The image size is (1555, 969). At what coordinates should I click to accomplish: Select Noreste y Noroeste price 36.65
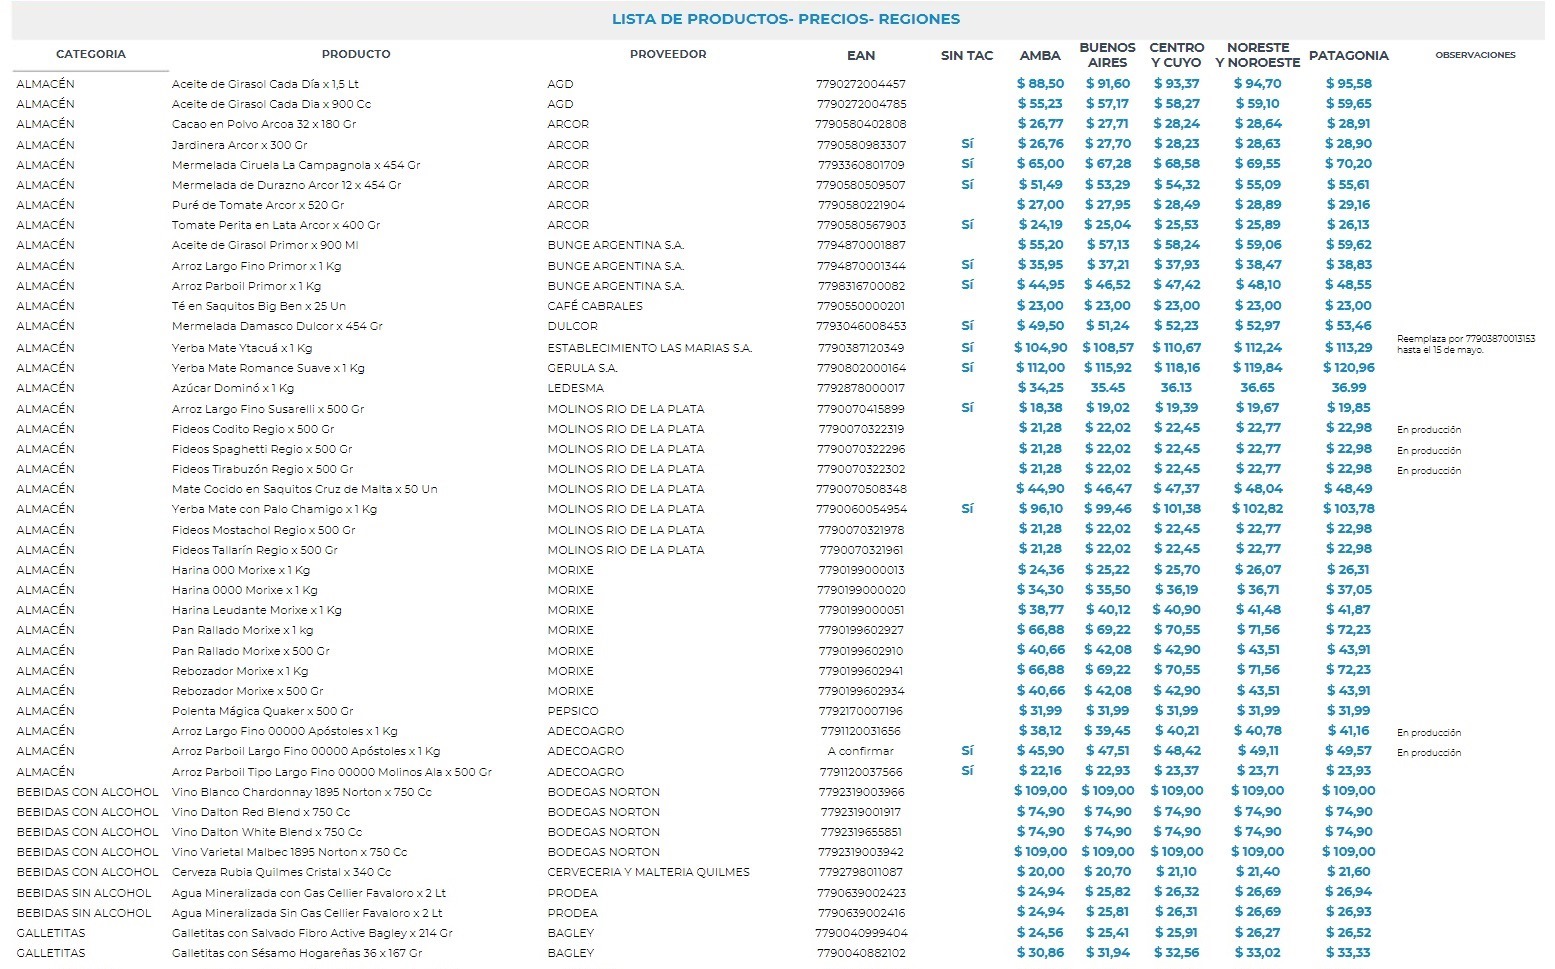tap(1258, 387)
